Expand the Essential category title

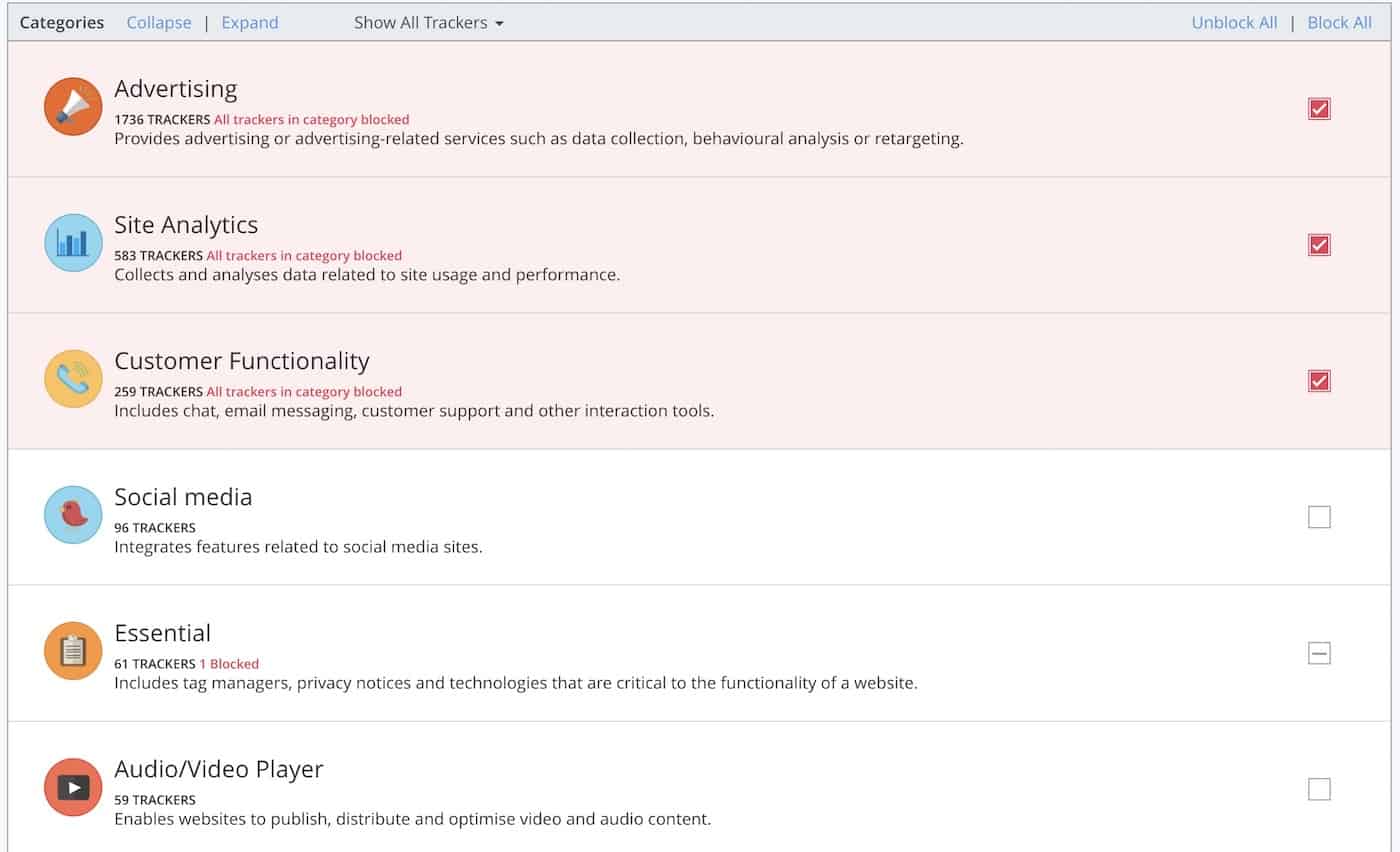[163, 633]
